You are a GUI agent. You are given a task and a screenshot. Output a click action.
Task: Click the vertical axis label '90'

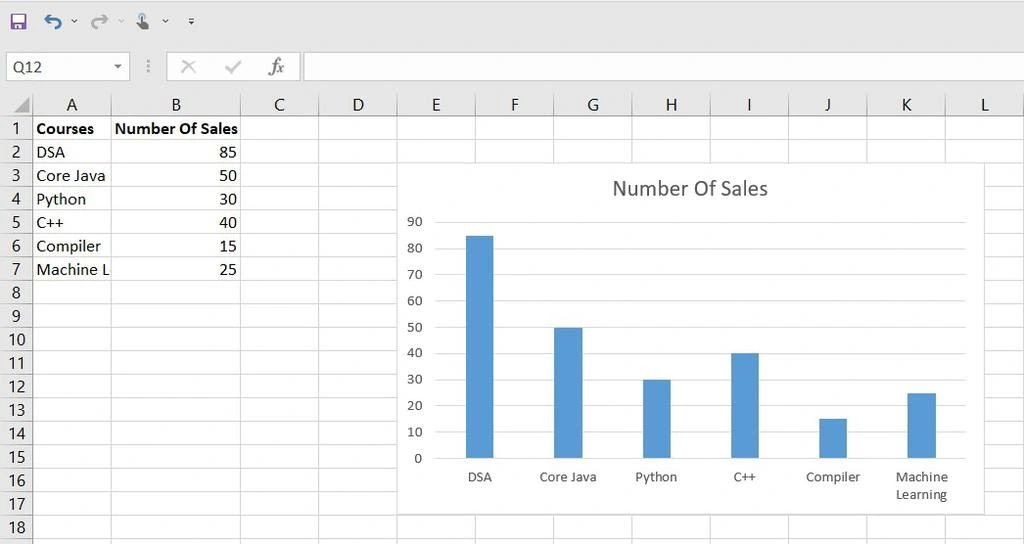point(415,221)
